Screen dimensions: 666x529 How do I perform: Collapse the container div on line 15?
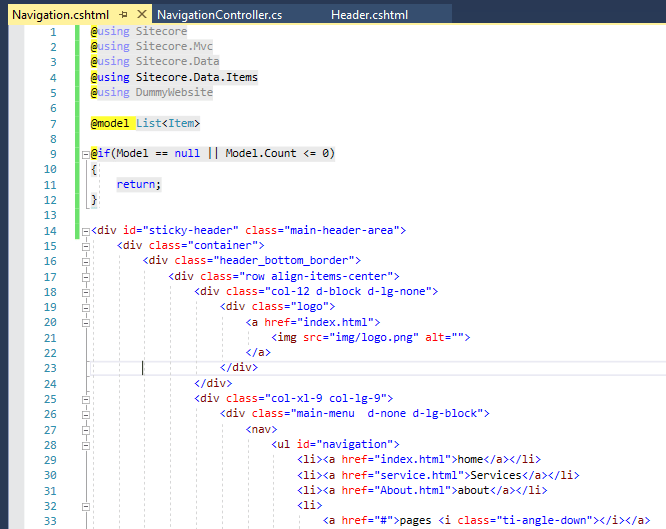coord(87,245)
